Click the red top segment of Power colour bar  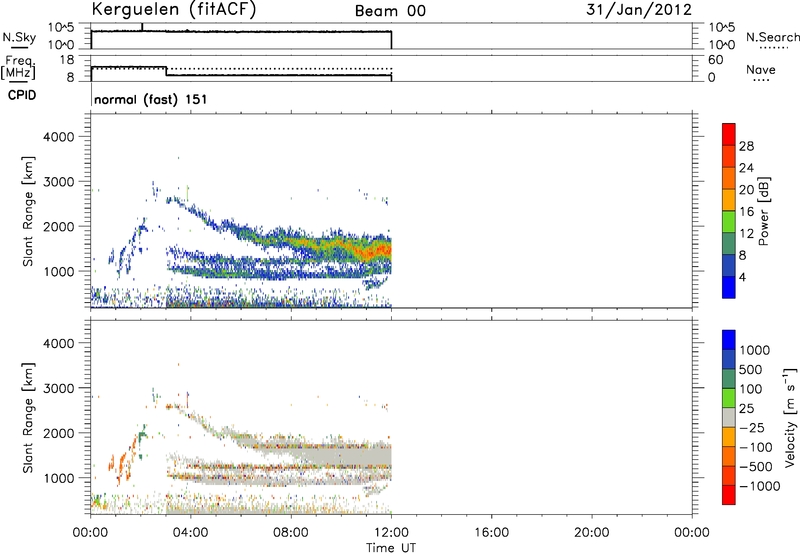729,134
